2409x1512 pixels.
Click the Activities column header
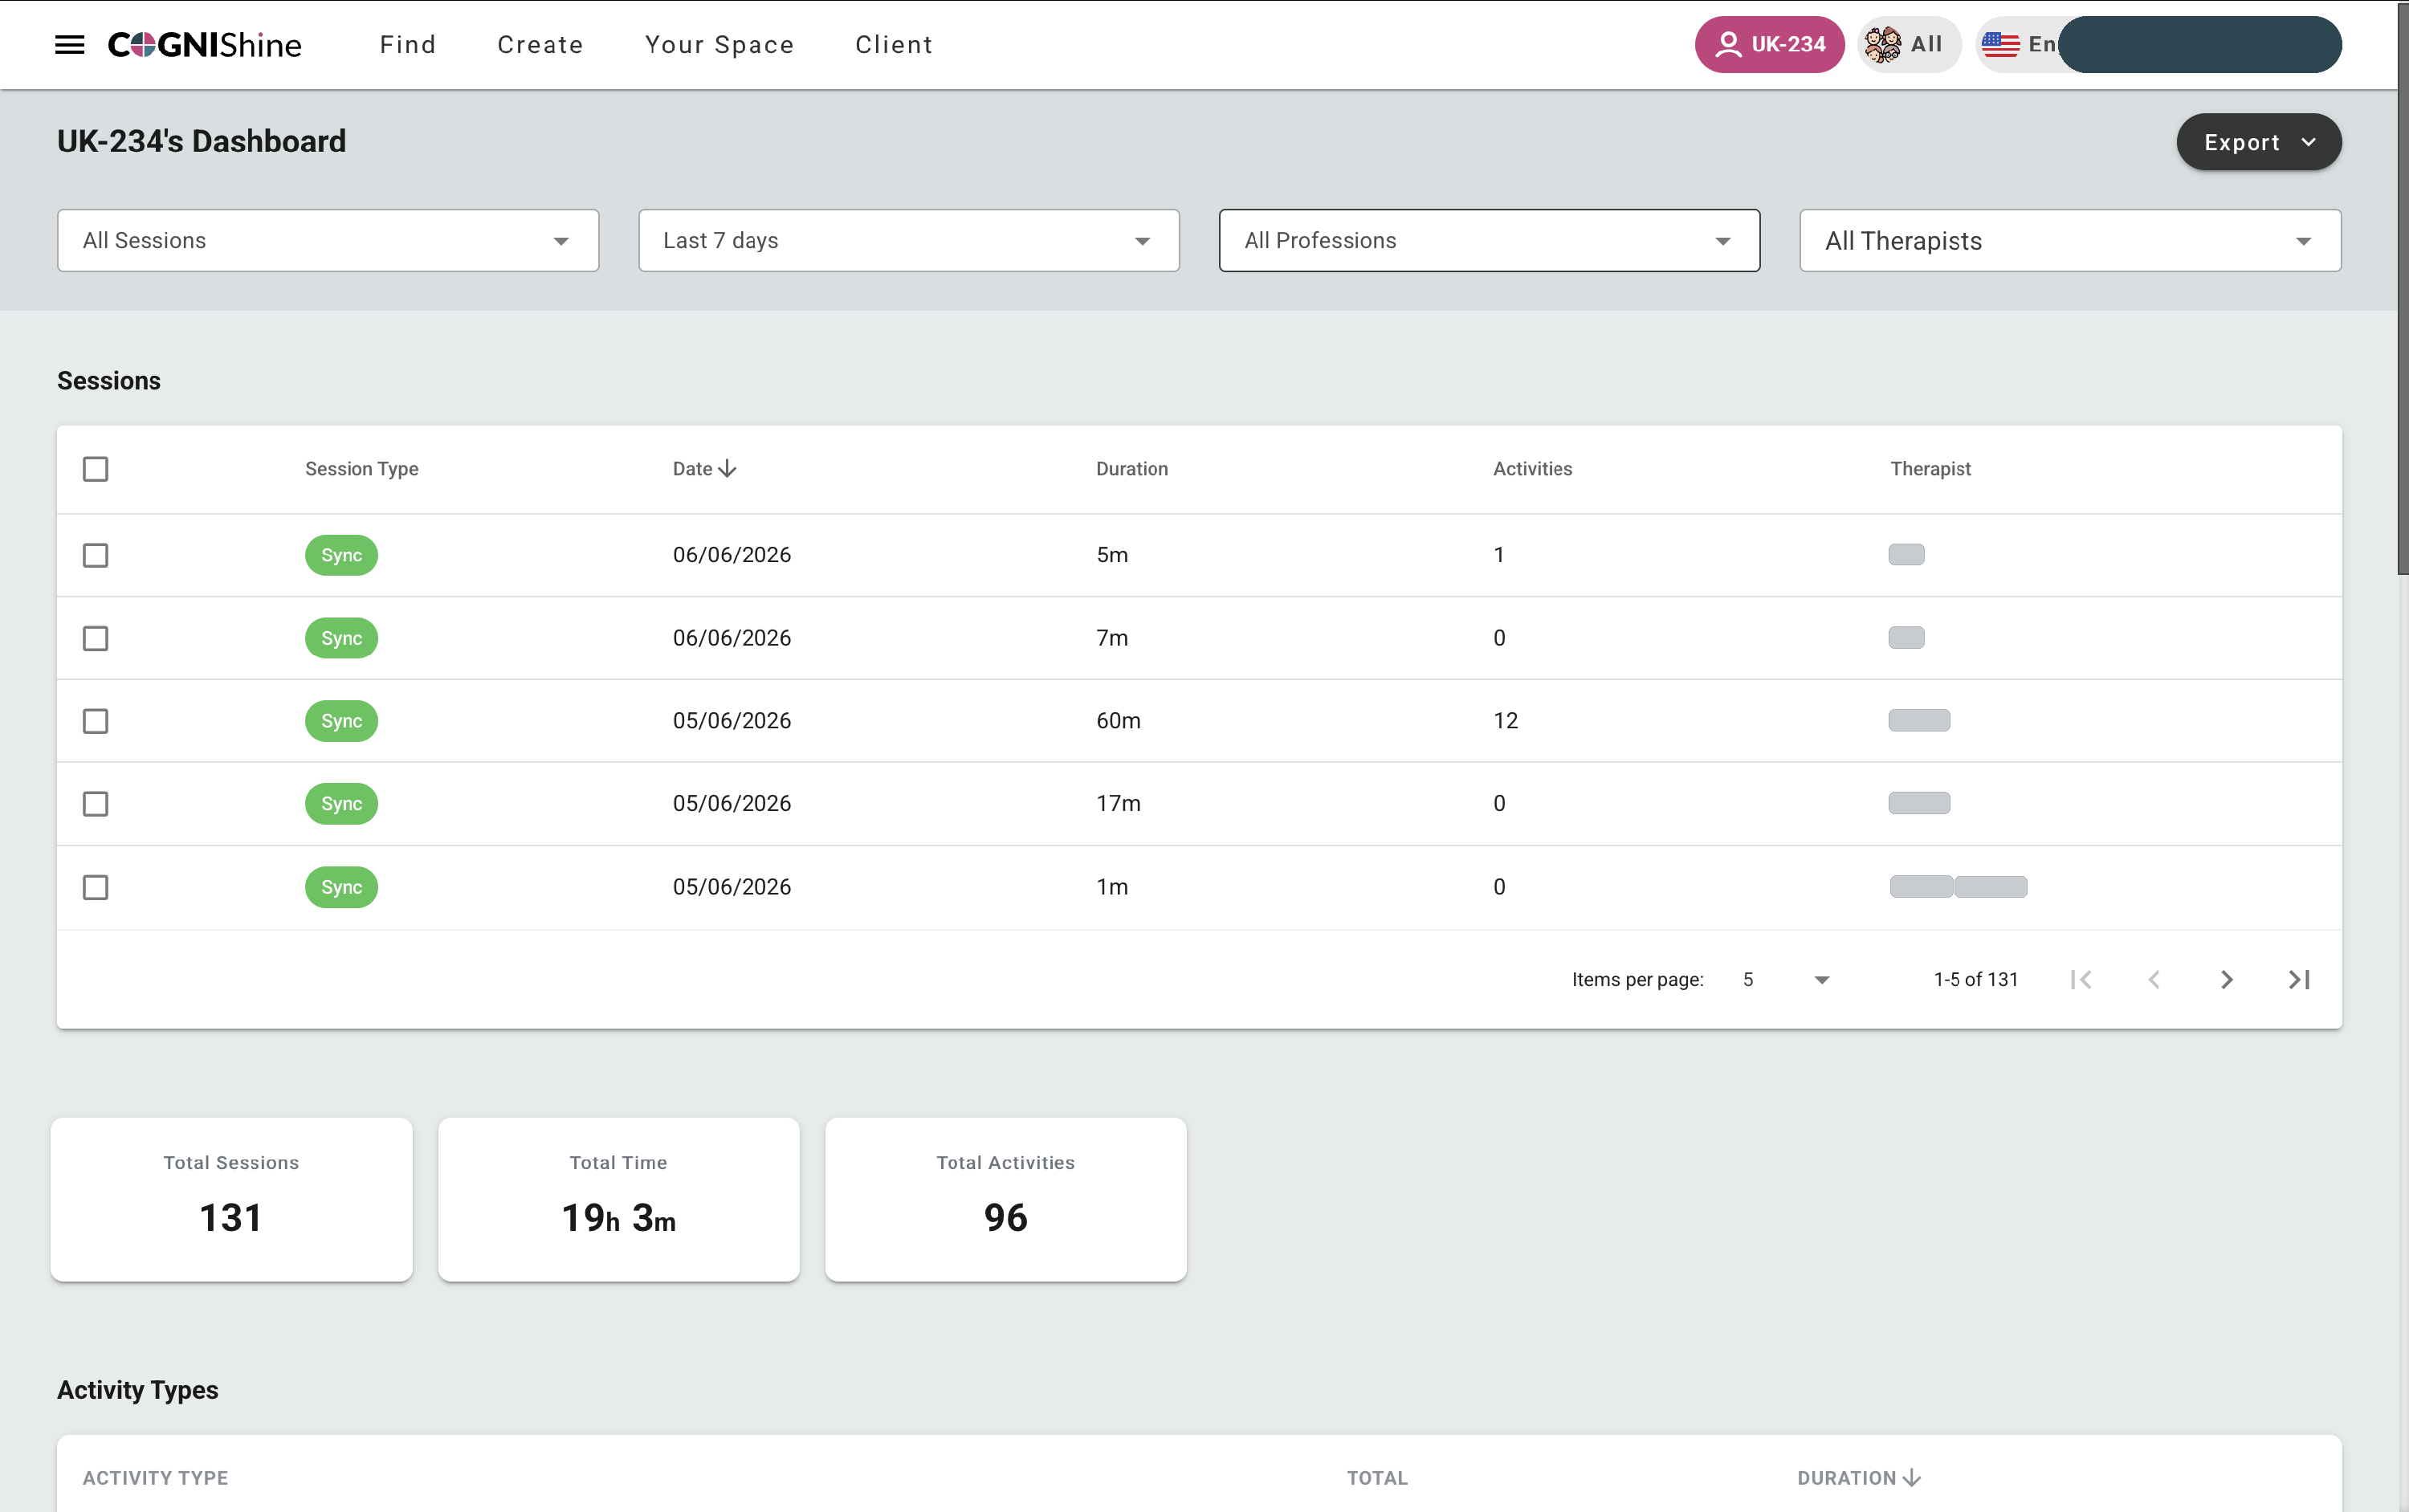pyautogui.click(x=1532, y=469)
